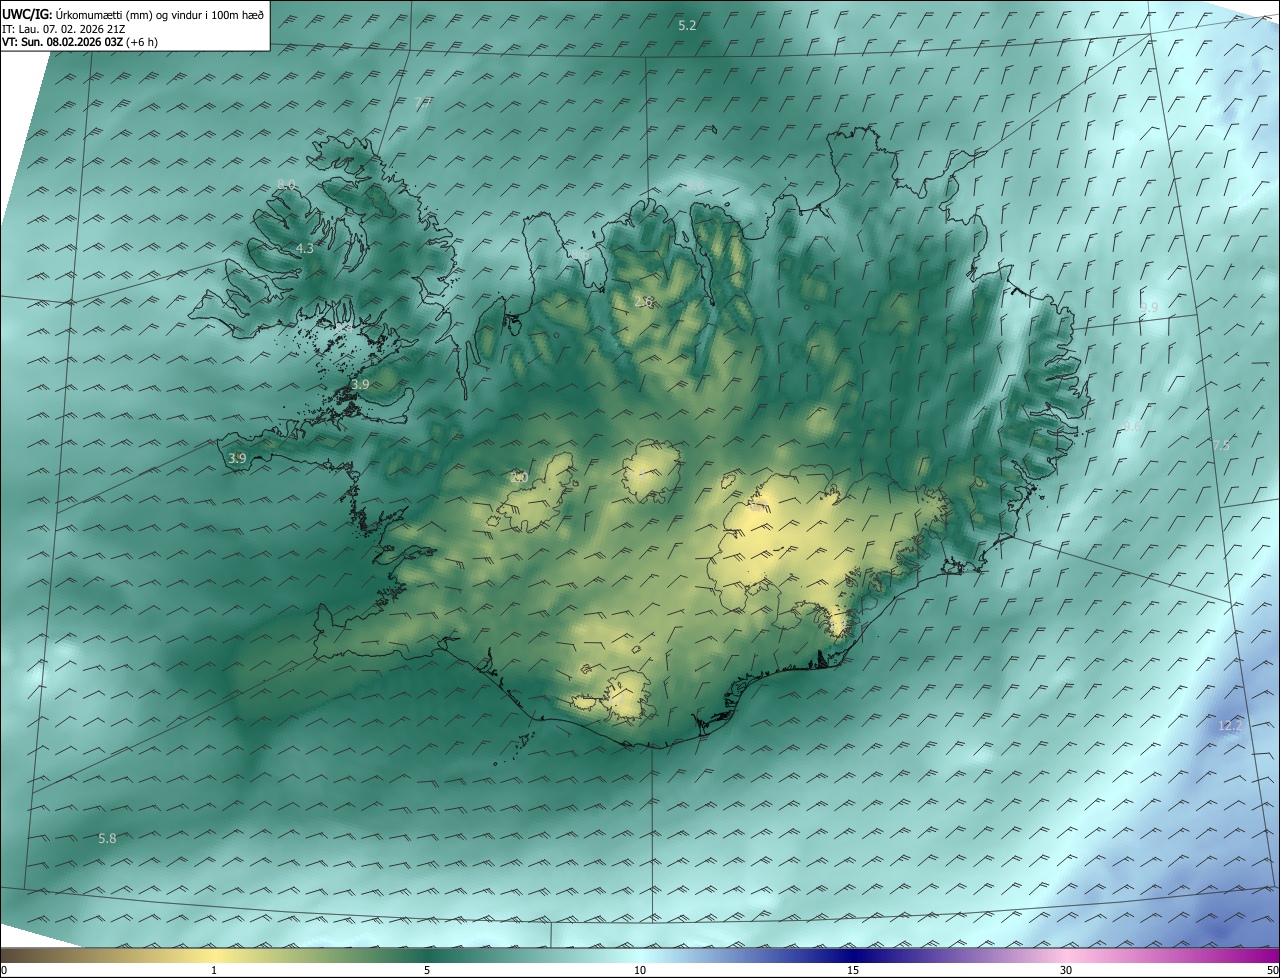Click the 50 tick on color scale
Viewport: 1280px width, 978px height.
(x=1272, y=970)
